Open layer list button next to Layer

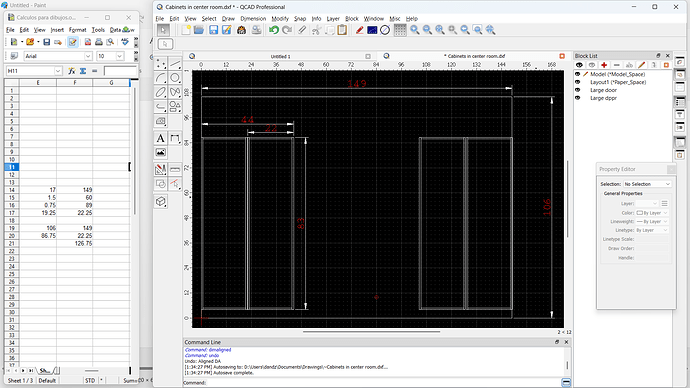(x=664, y=204)
